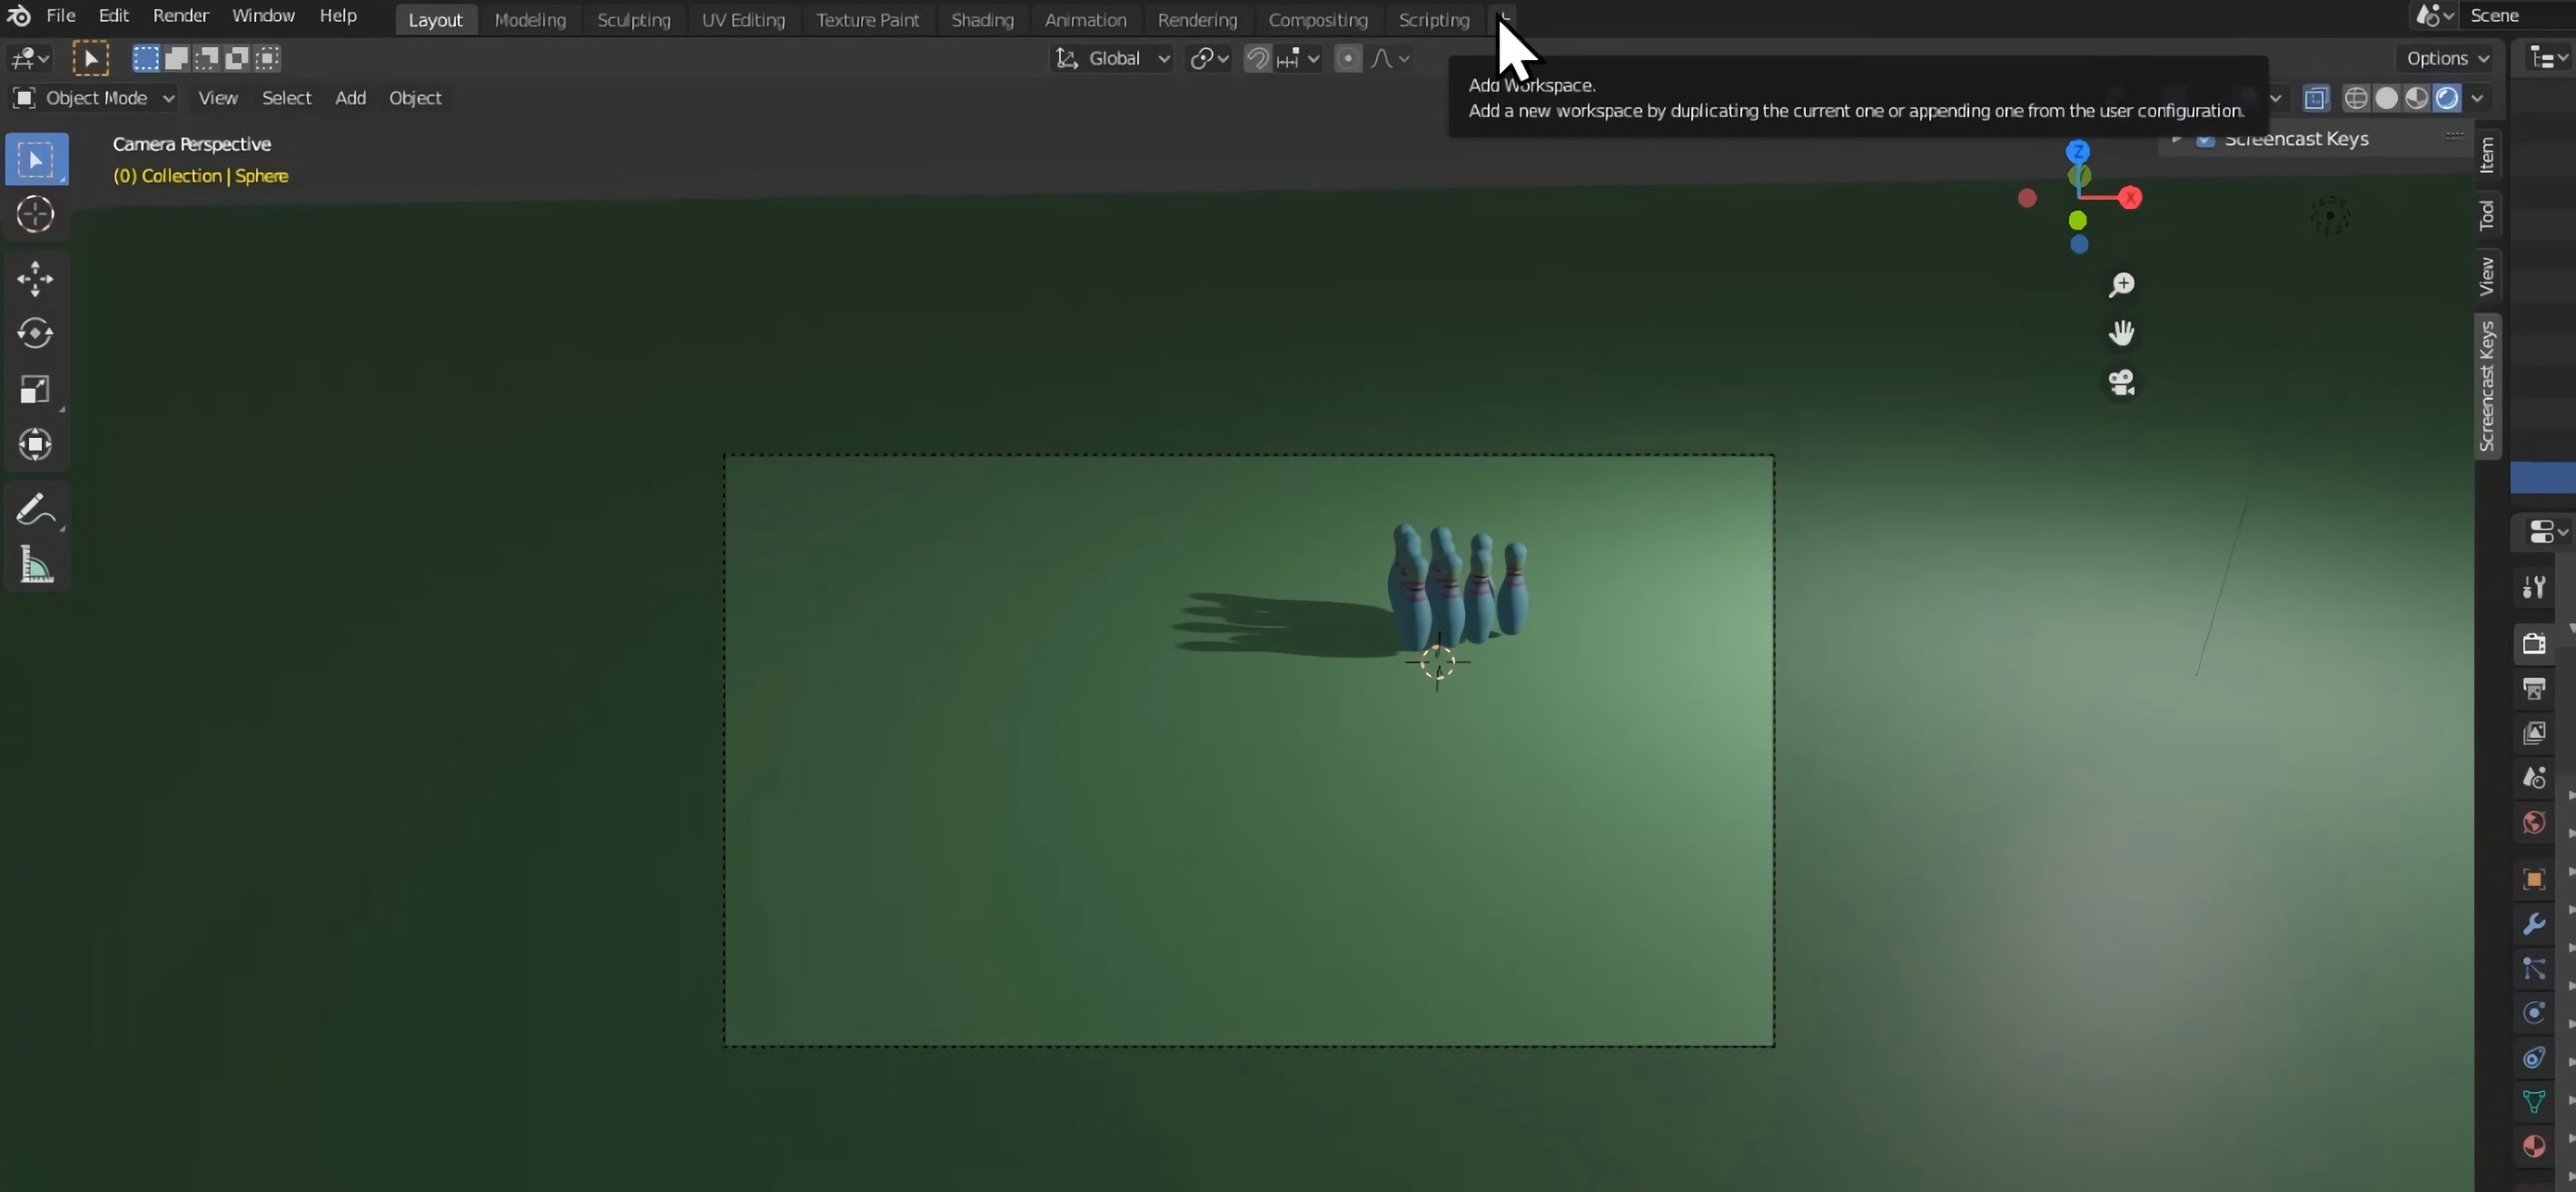Switch to rendered viewport shading
Image resolution: width=2576 pixels, height=1192 pixels.
pos(2446,98)
